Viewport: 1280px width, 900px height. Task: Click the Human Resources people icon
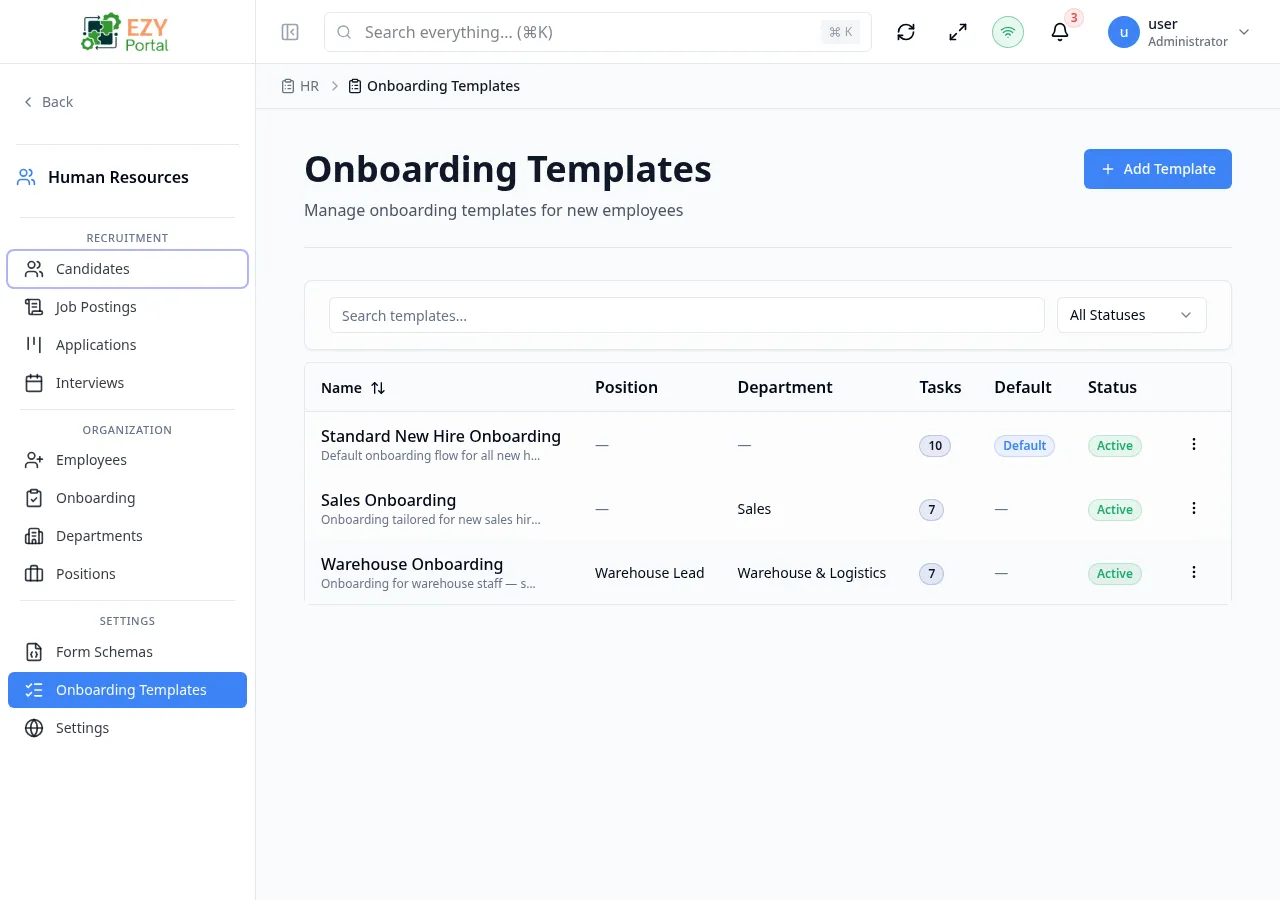[26, 177]
